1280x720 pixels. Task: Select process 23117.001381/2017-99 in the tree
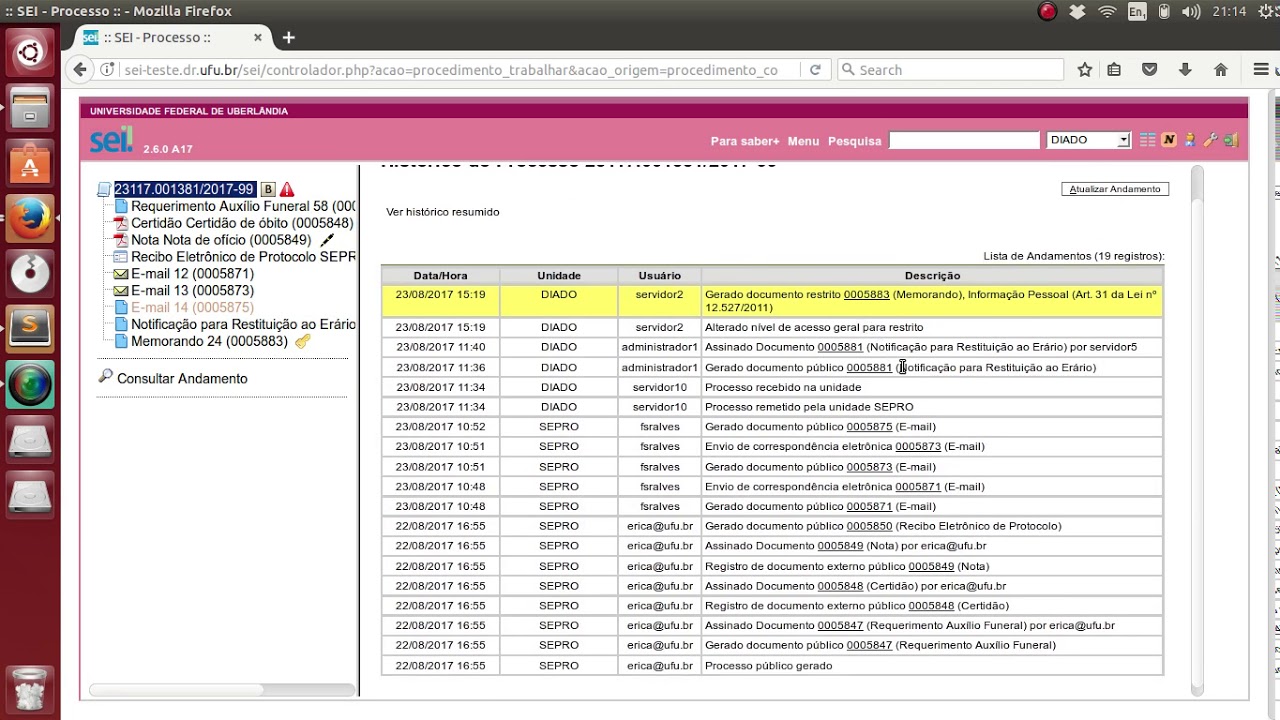click(x=184, y=189)
